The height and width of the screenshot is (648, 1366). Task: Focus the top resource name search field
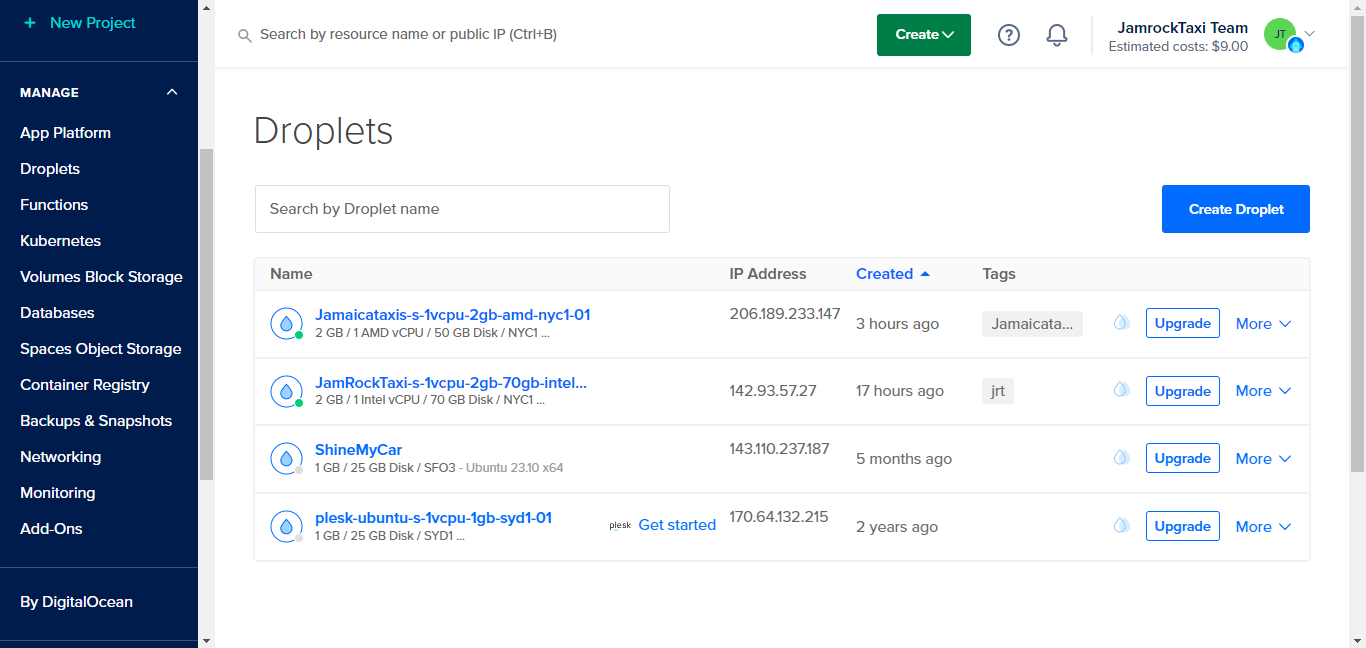(x=408, y=34)
